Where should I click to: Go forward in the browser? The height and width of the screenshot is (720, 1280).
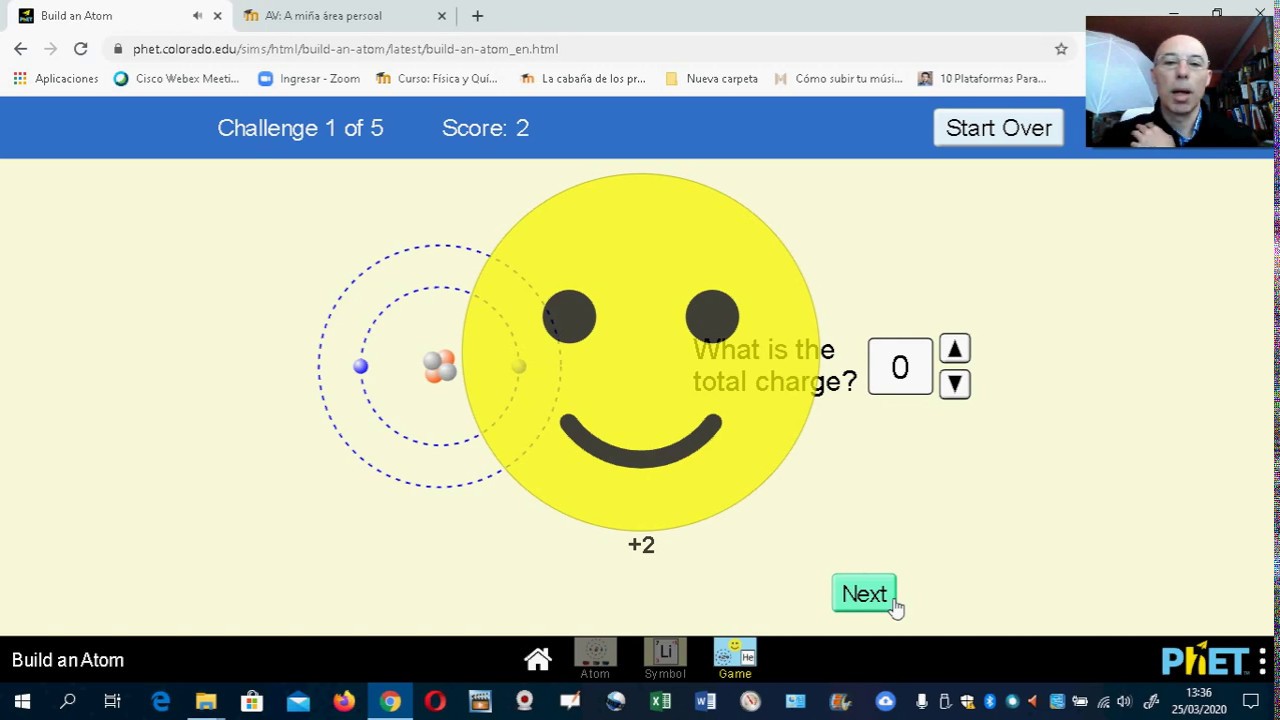[50, 49]
